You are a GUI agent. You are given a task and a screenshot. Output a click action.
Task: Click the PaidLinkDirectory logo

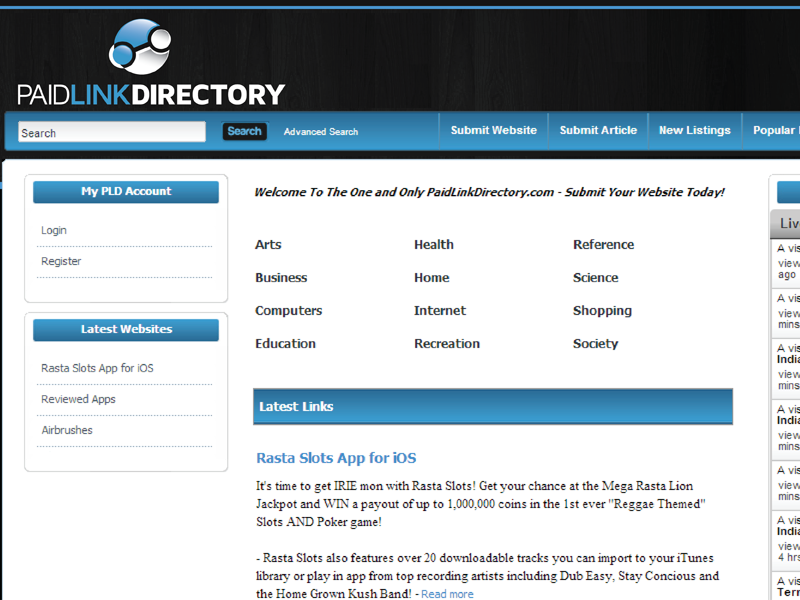tap(151, 62)
